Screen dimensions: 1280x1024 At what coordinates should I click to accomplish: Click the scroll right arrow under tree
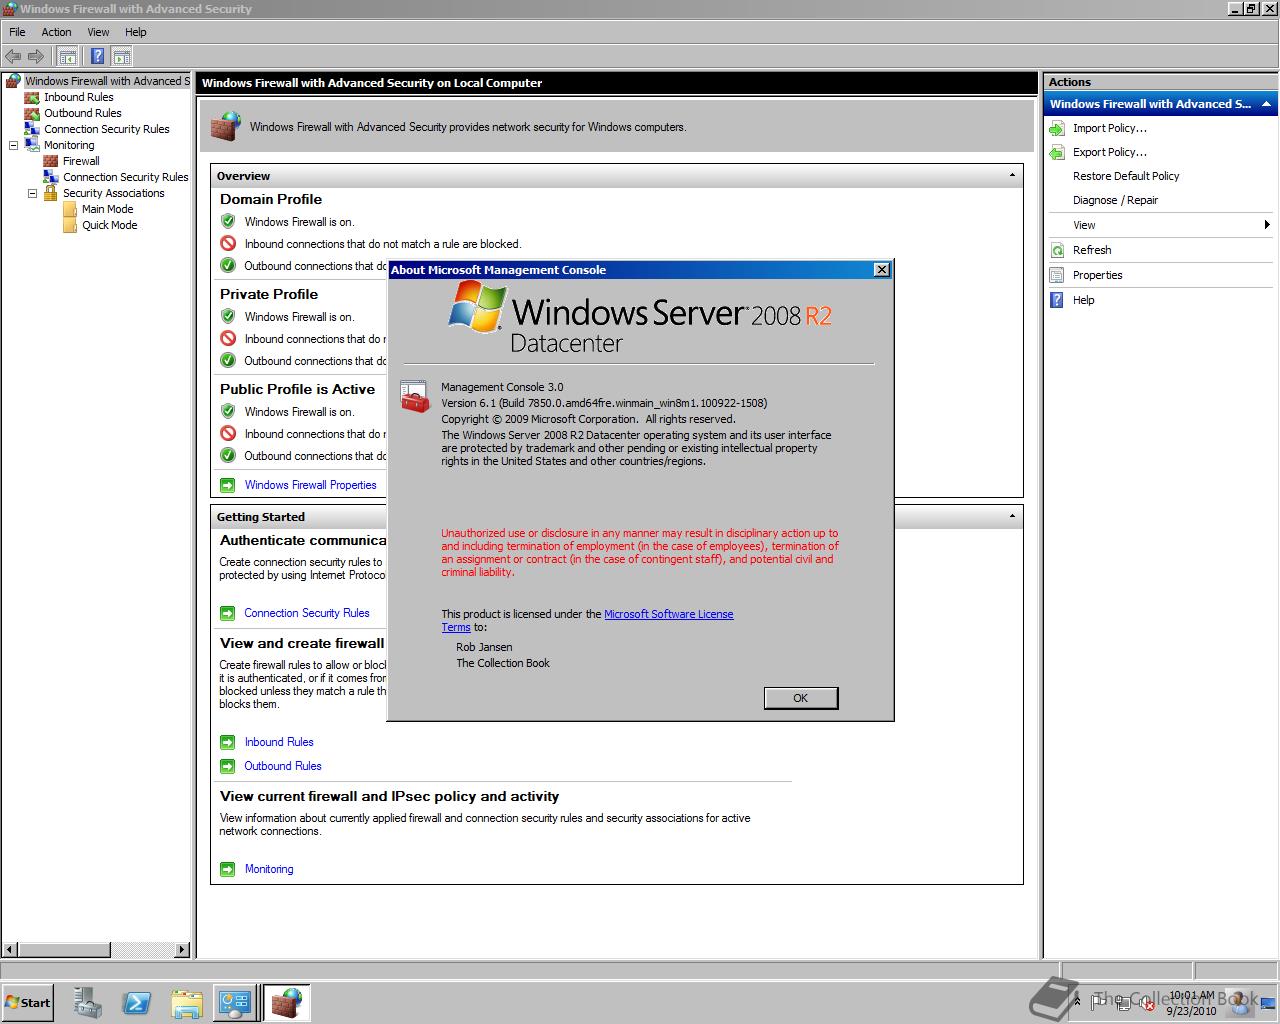point(182,949)
